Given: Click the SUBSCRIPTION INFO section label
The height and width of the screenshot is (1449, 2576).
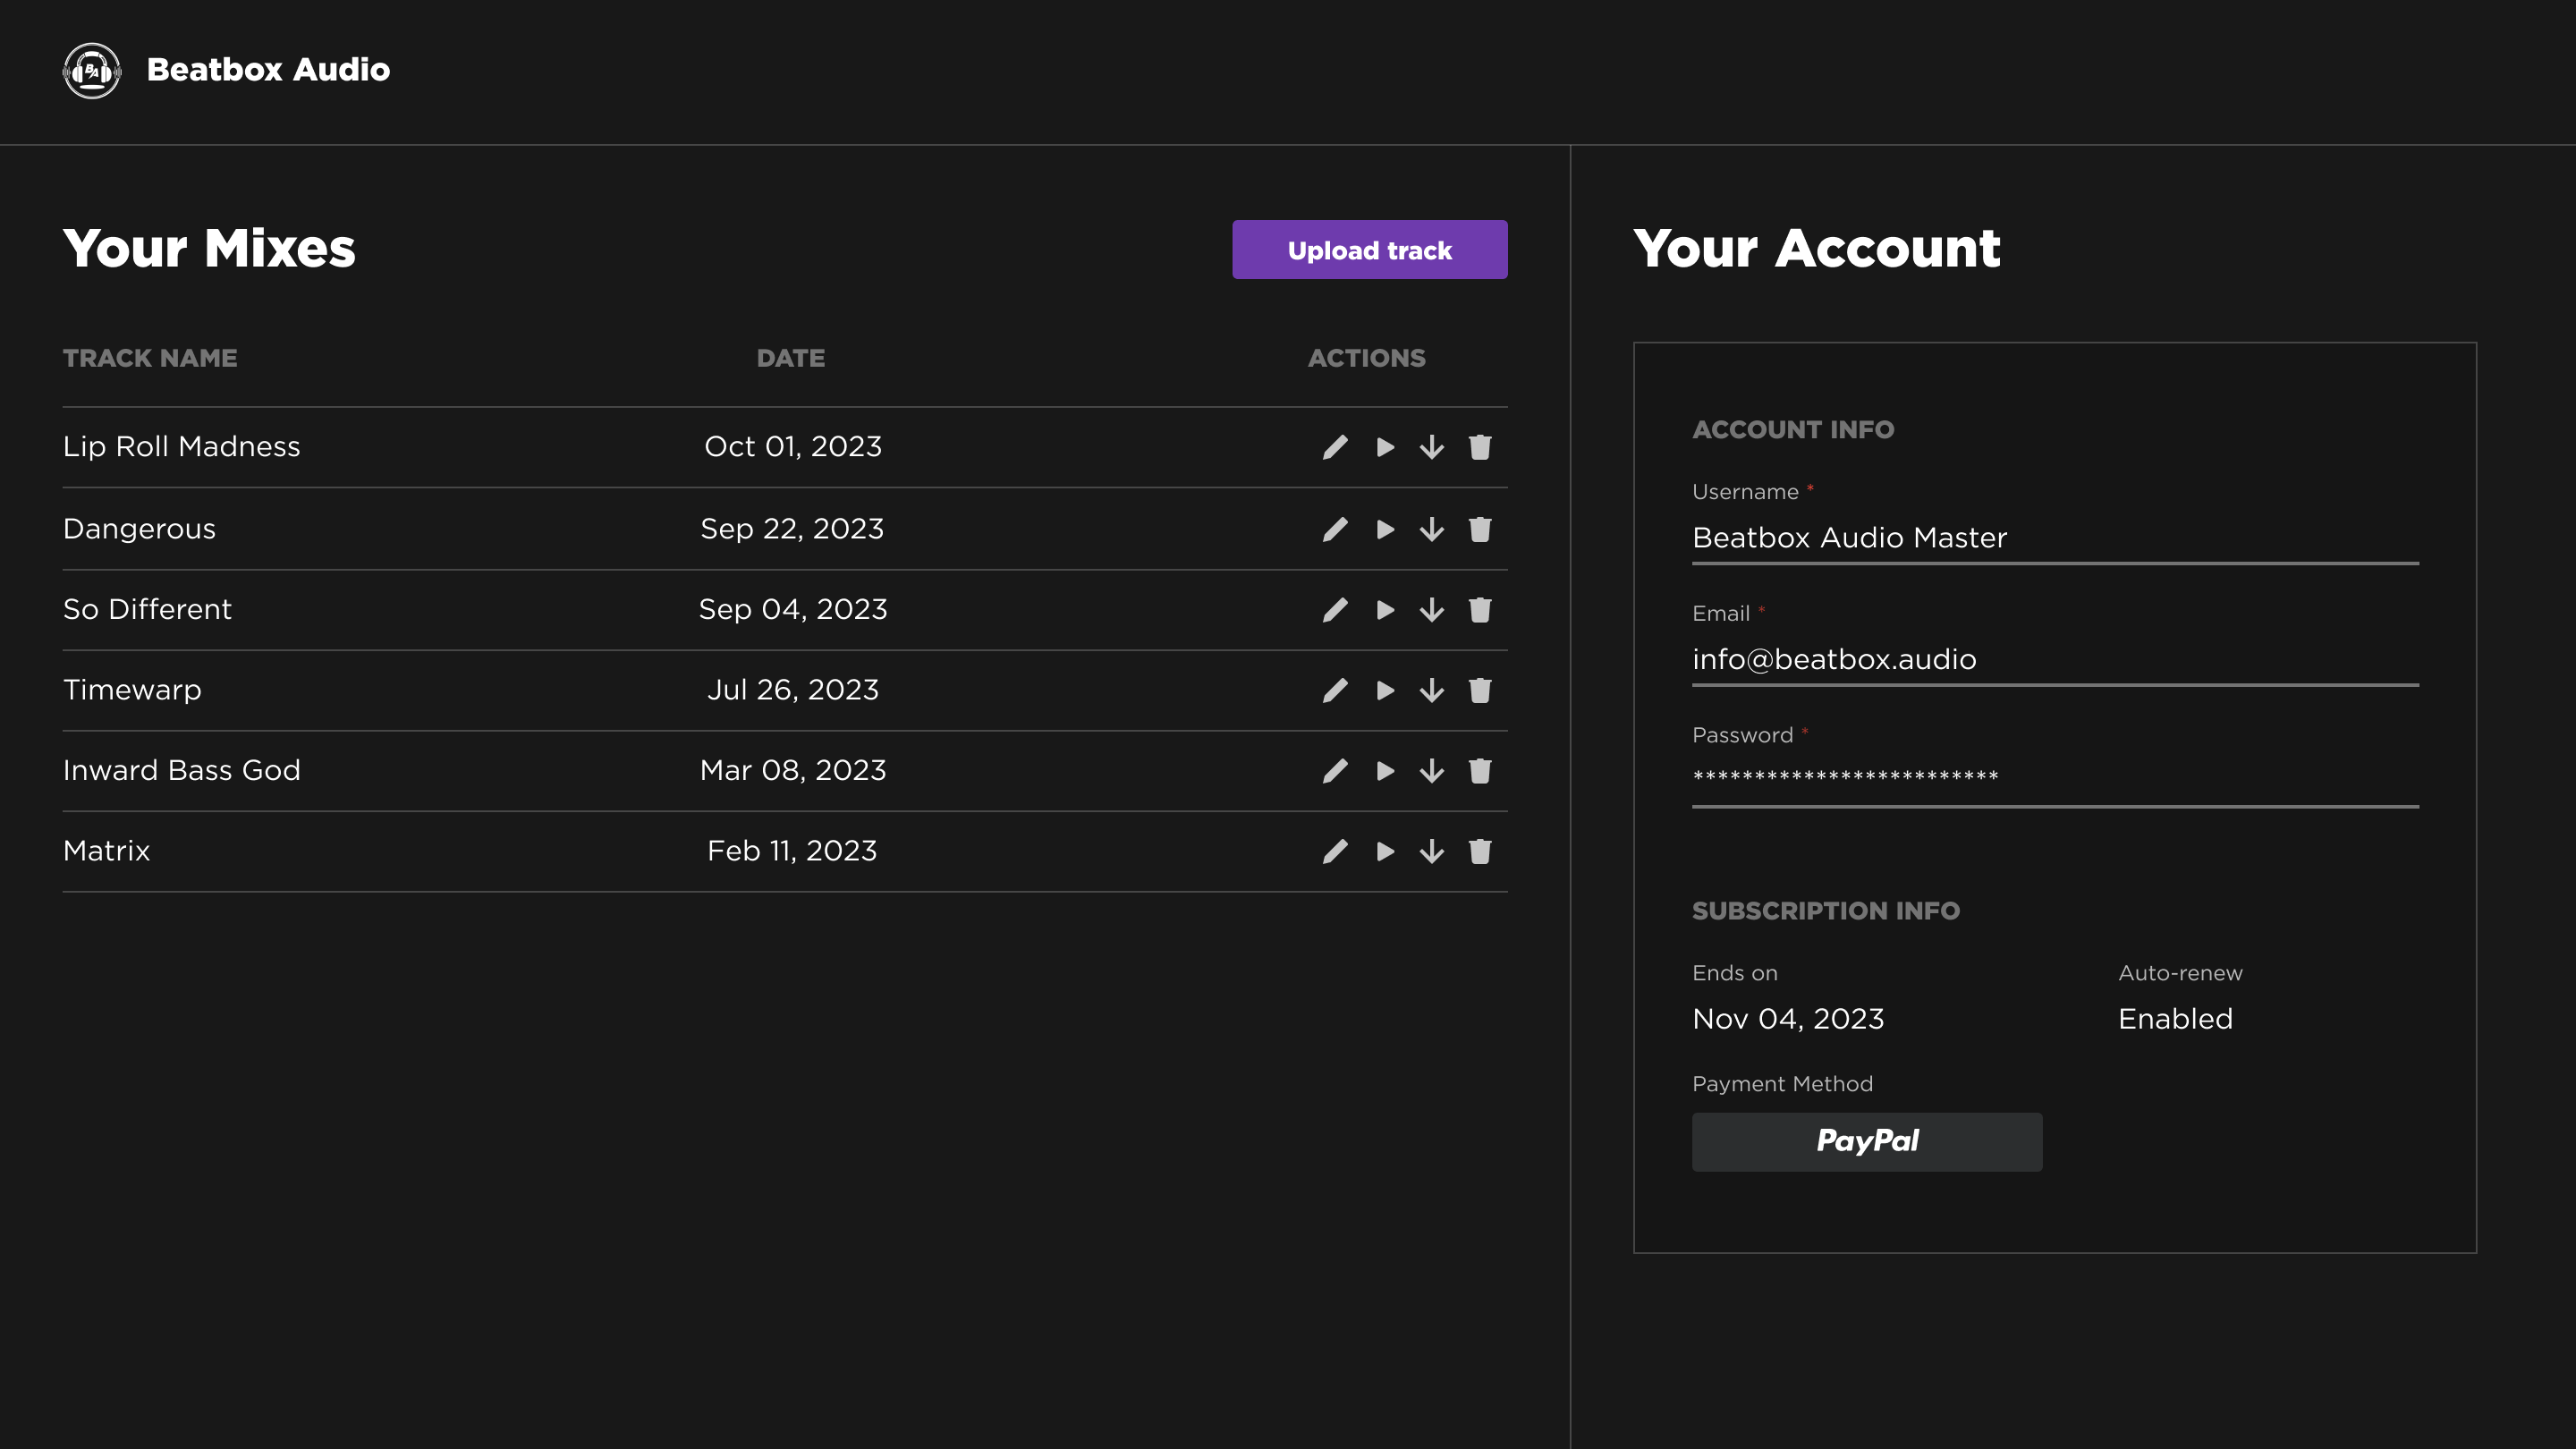Looking at the screenshot, I should point(1826,911).
